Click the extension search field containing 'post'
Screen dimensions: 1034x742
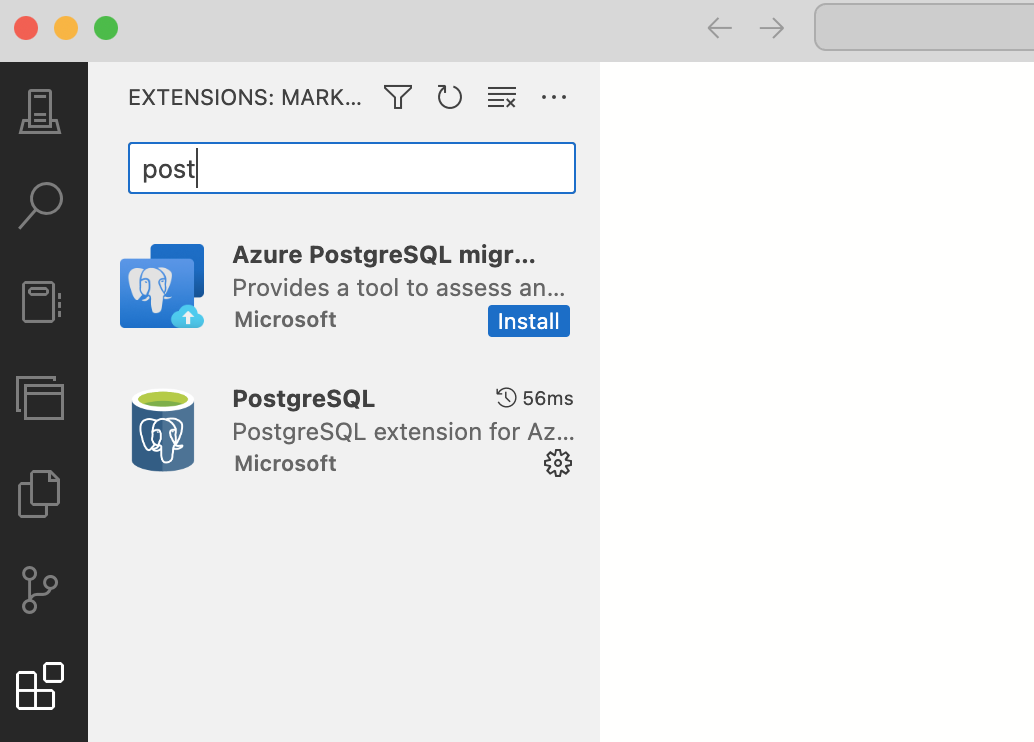coord(351,168)
